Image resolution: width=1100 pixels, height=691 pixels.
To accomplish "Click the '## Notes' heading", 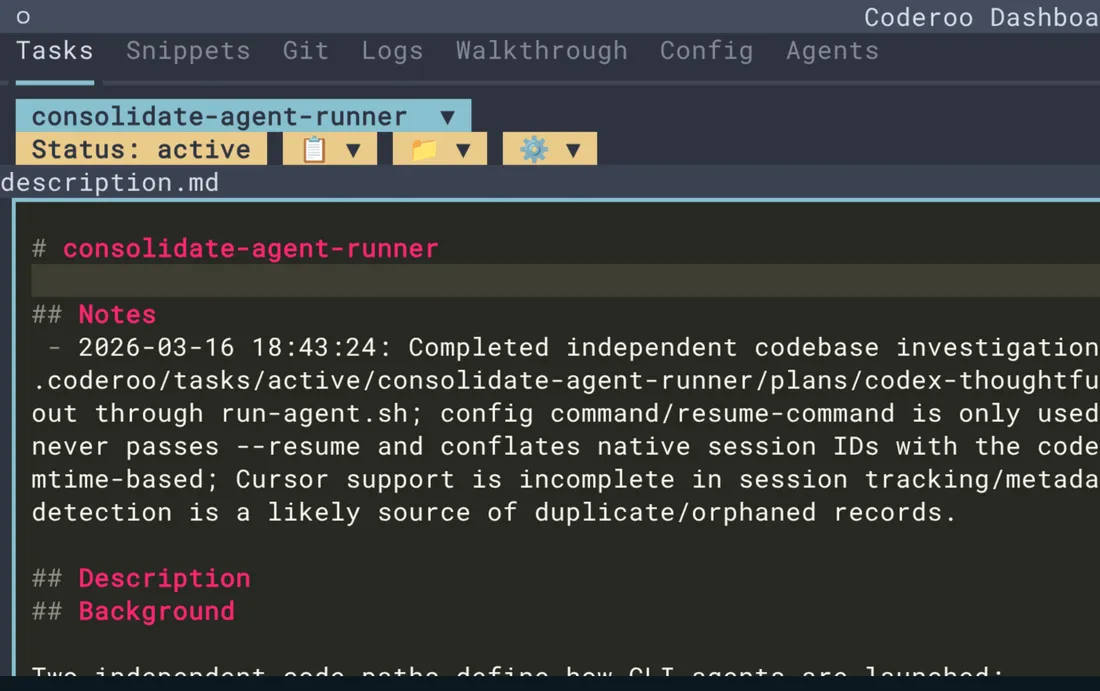I will [x=94, y=314].
